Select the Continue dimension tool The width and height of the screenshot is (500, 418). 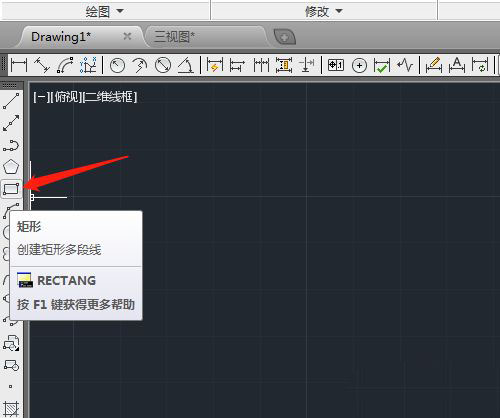(261, 65)
